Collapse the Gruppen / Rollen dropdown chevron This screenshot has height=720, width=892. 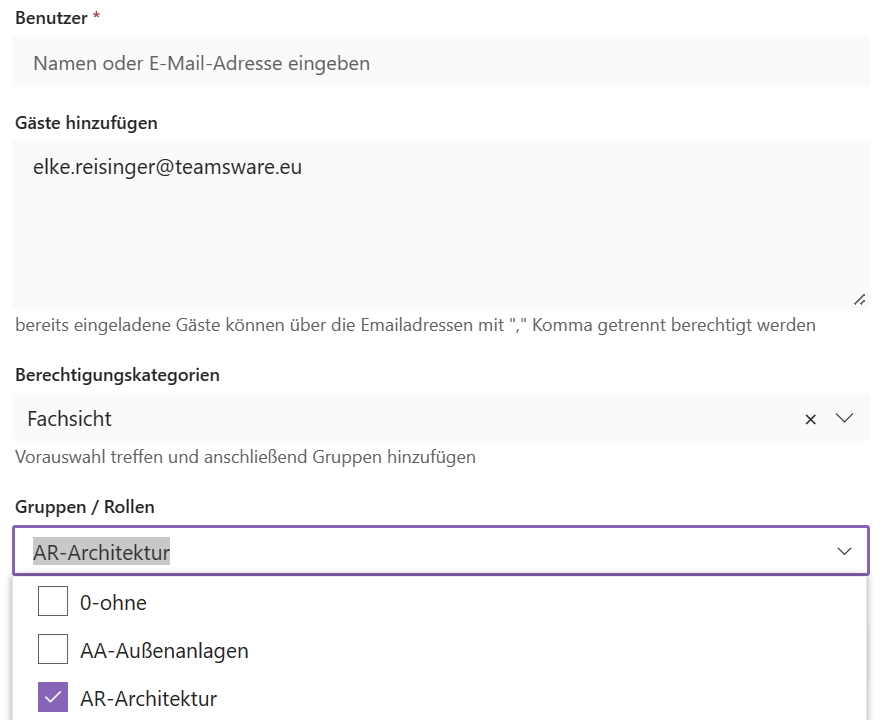(844, 551)
